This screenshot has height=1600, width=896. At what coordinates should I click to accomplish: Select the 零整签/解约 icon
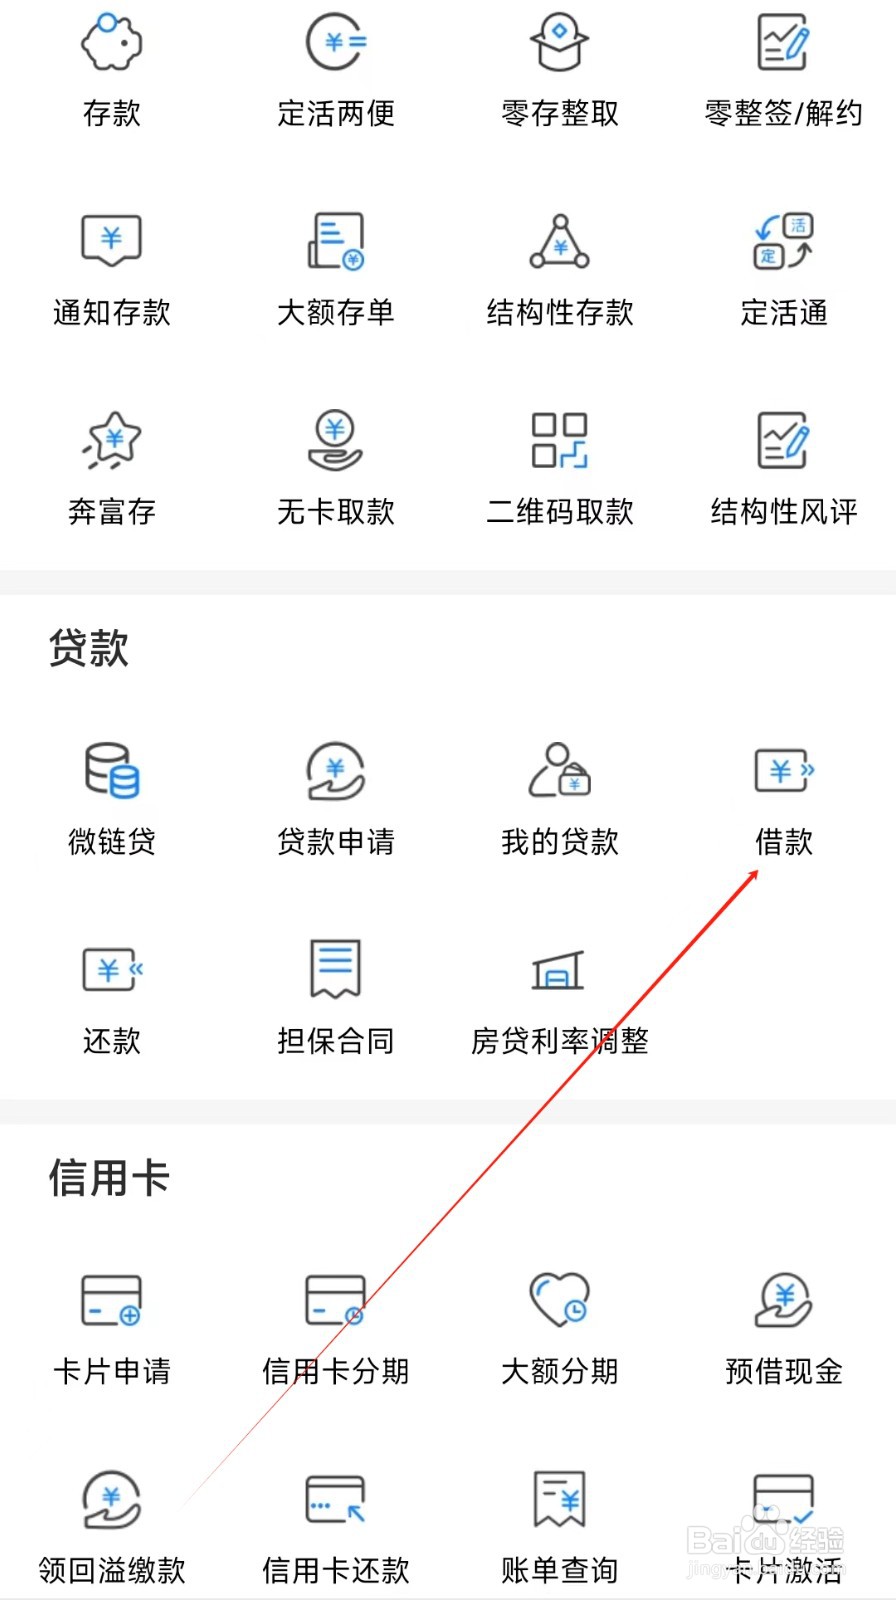tap(783, 42)
